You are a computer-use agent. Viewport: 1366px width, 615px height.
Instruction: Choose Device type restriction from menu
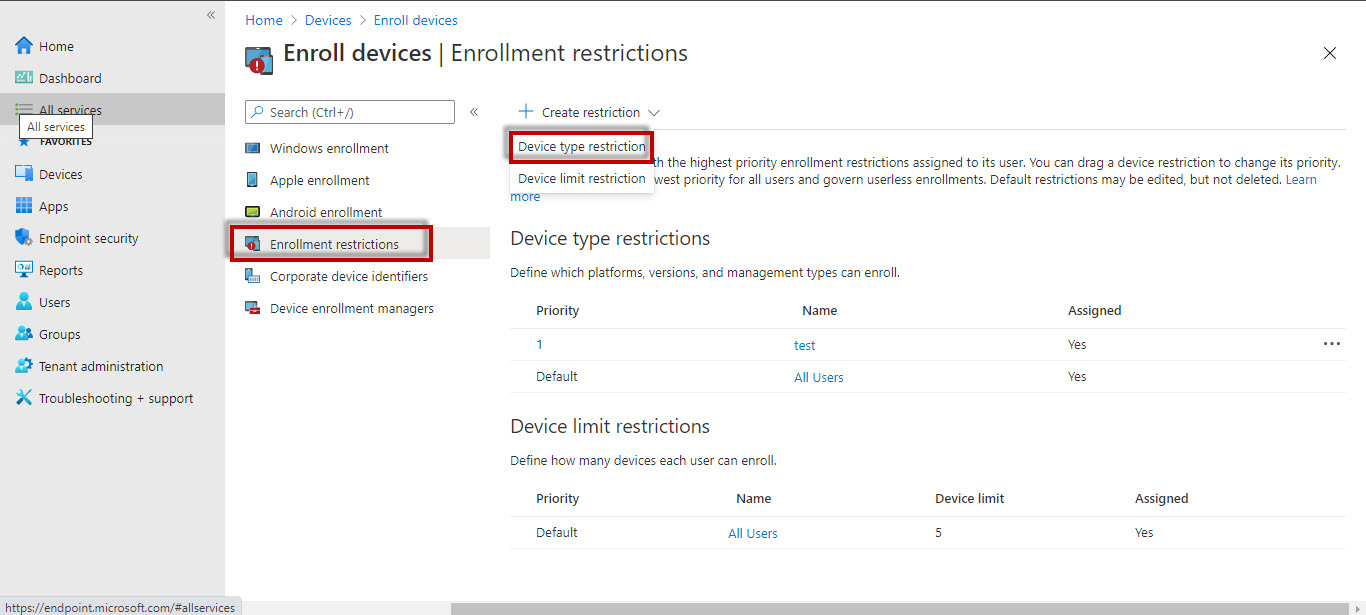click(x=580, y=146)
